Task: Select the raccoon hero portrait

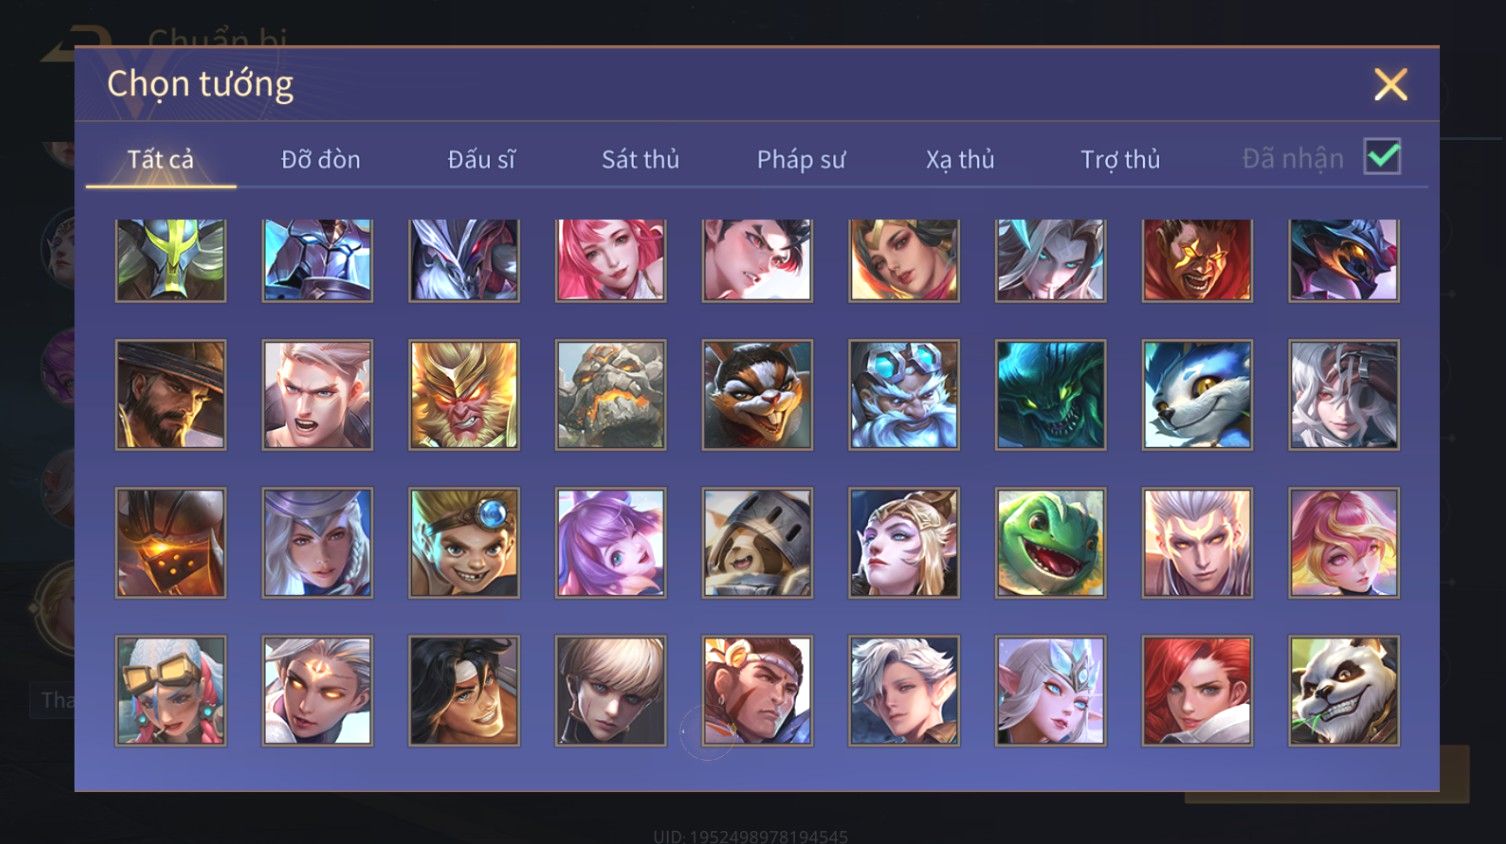Action: [757, 394]
